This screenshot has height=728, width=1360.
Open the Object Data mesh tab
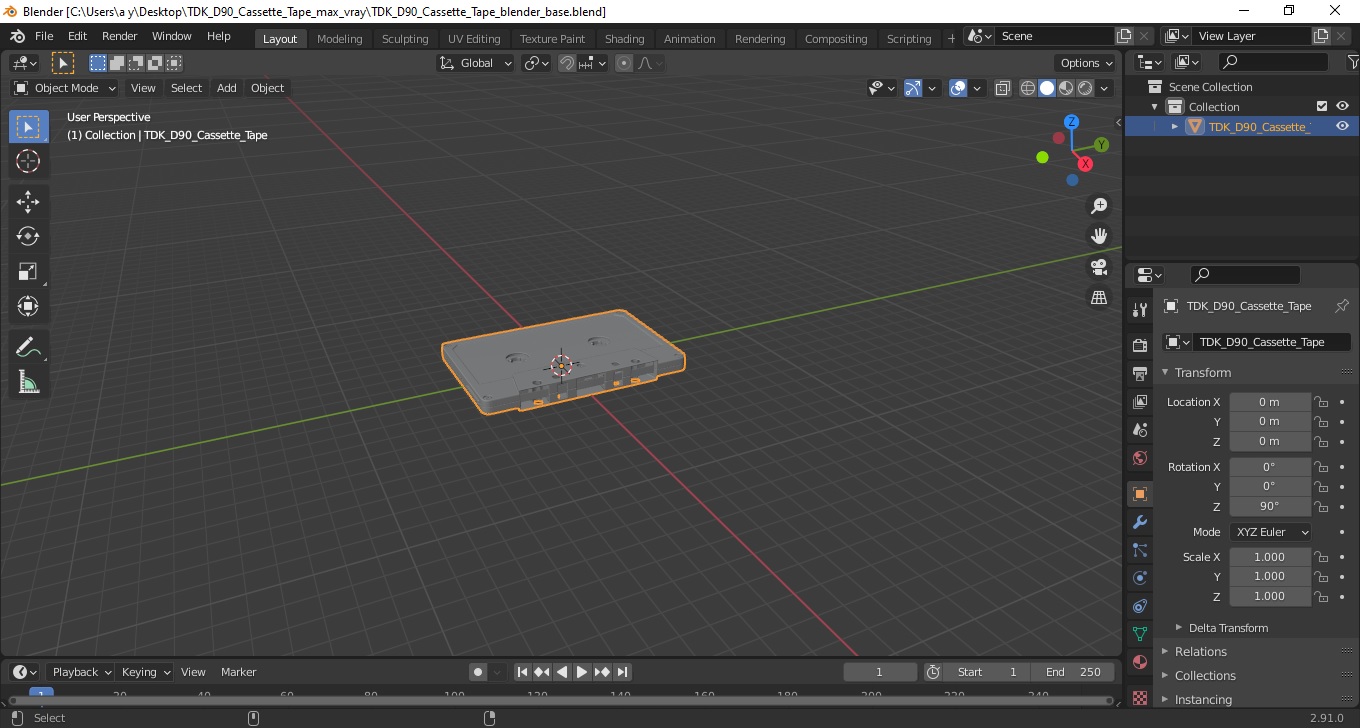point(1139,634)
